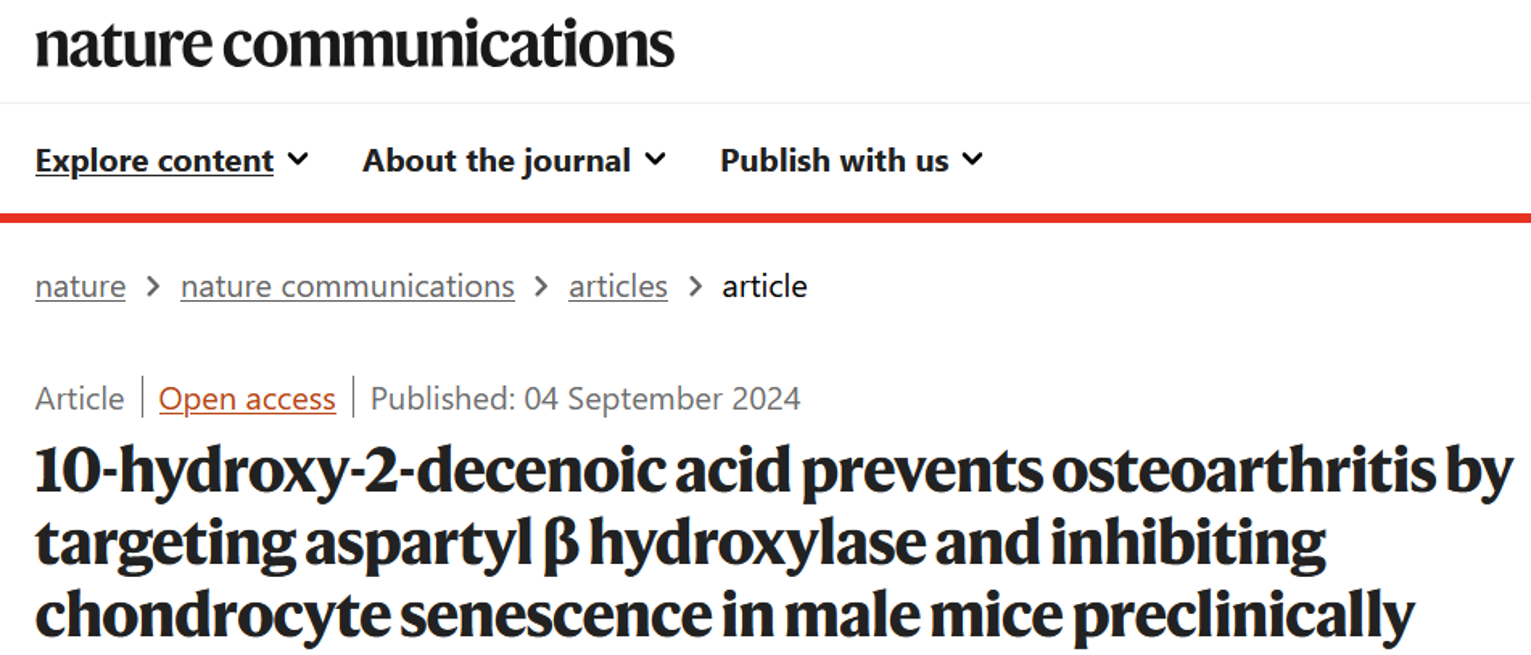Click the separator between Article and Open access

142,398
